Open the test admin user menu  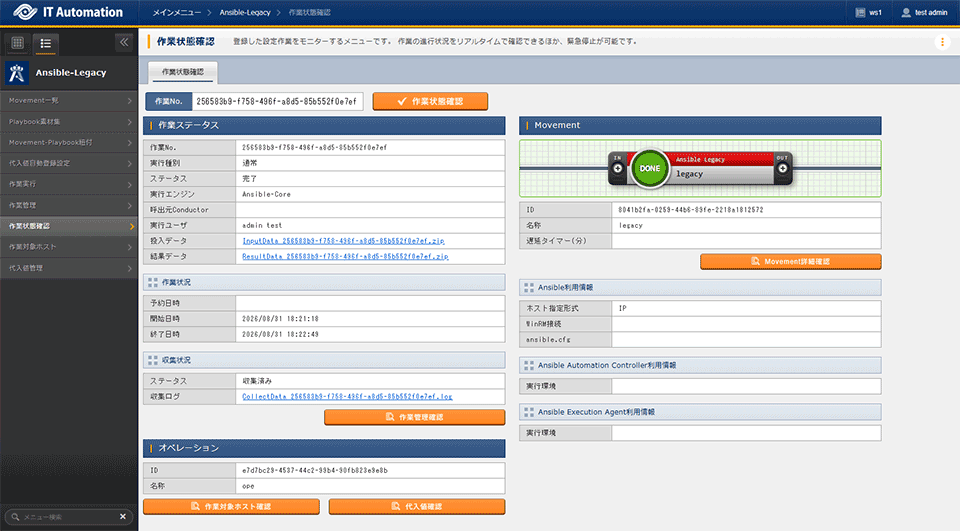(924, 12)
